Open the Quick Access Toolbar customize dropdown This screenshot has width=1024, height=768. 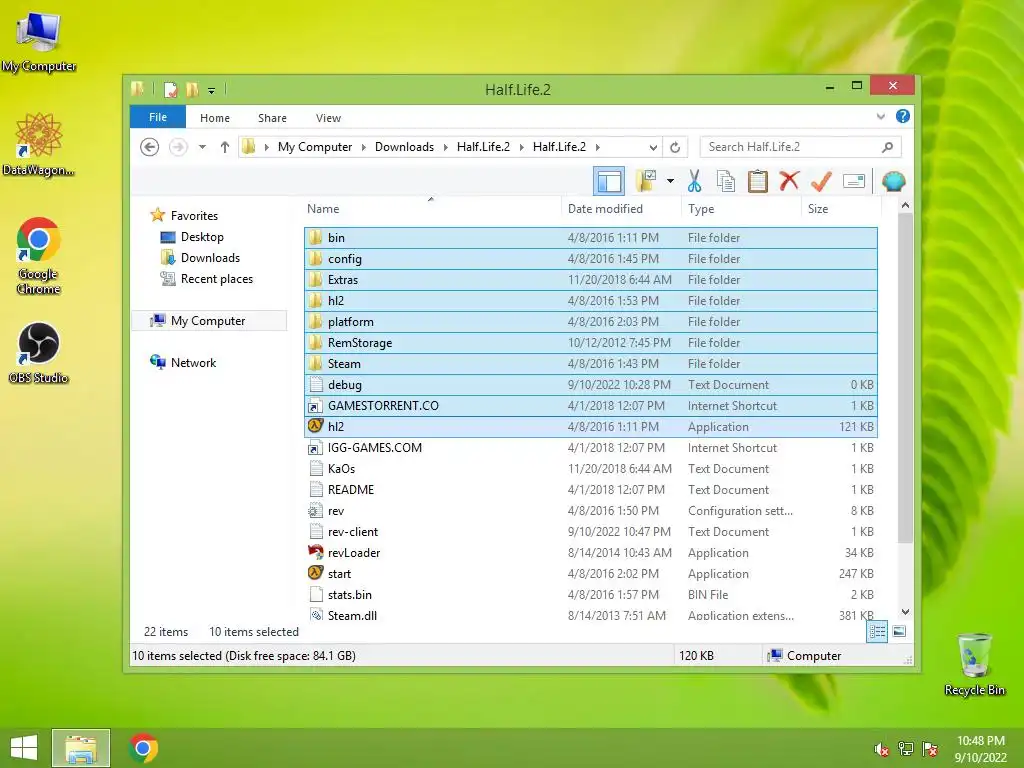pyautogui.click(x=212, y=90)
